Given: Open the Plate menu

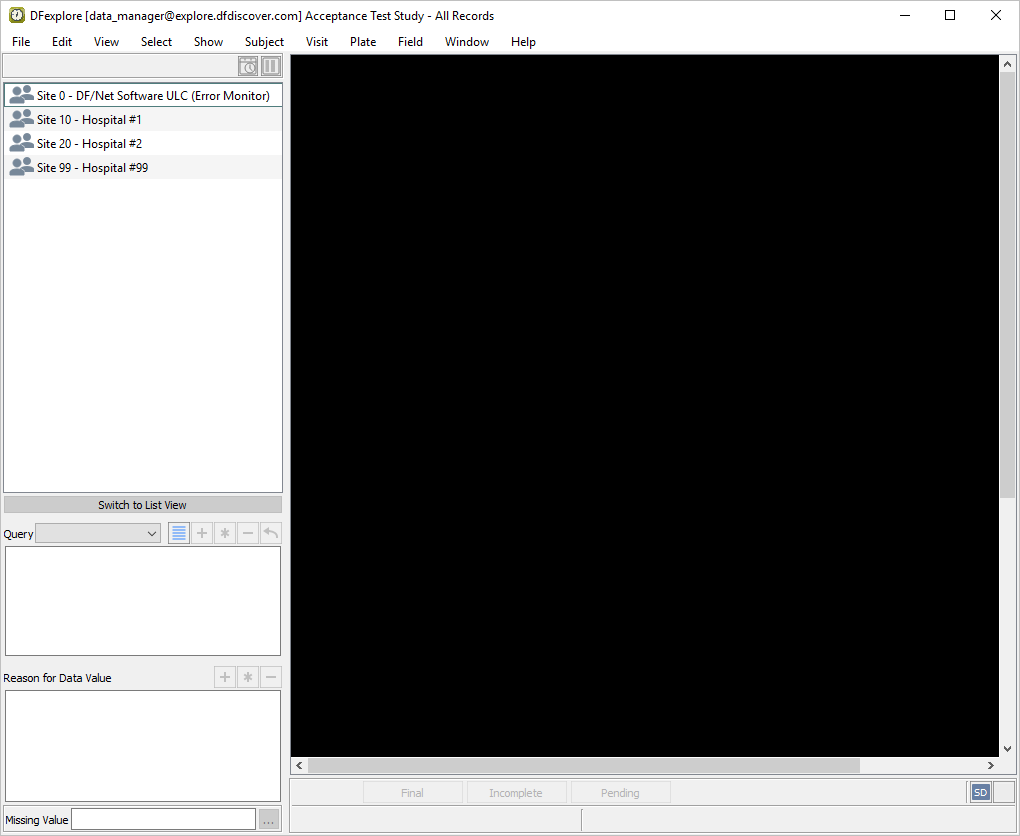Looking at the screenshot, I should point(363,42).
